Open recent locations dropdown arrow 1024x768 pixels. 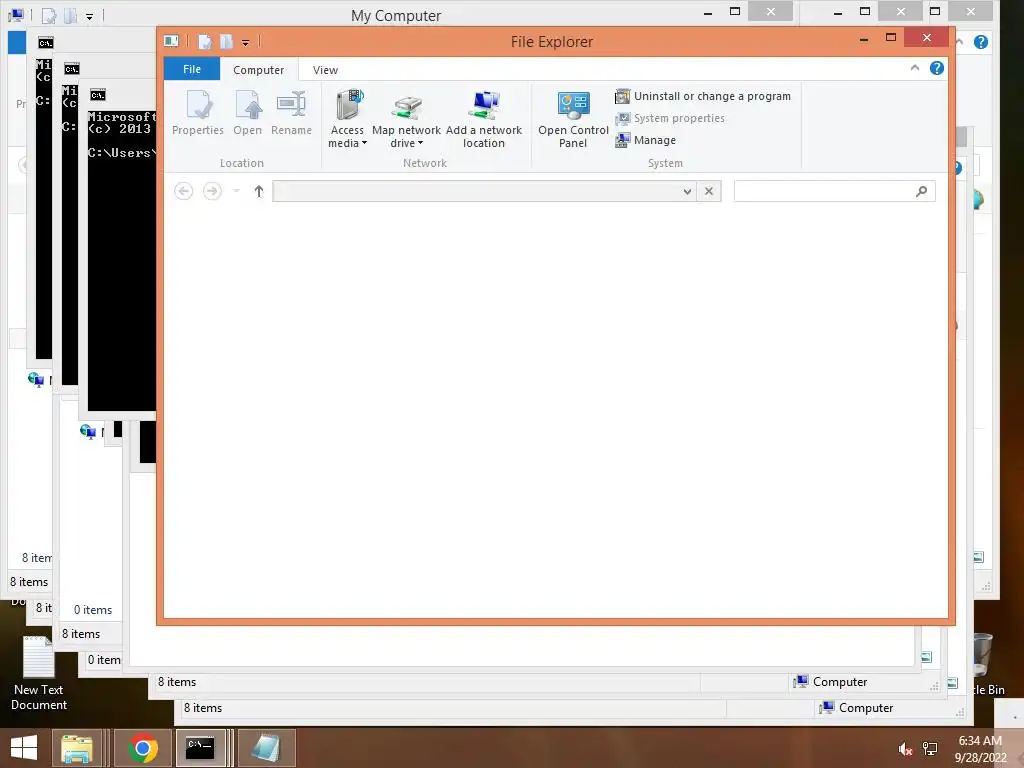236,191
